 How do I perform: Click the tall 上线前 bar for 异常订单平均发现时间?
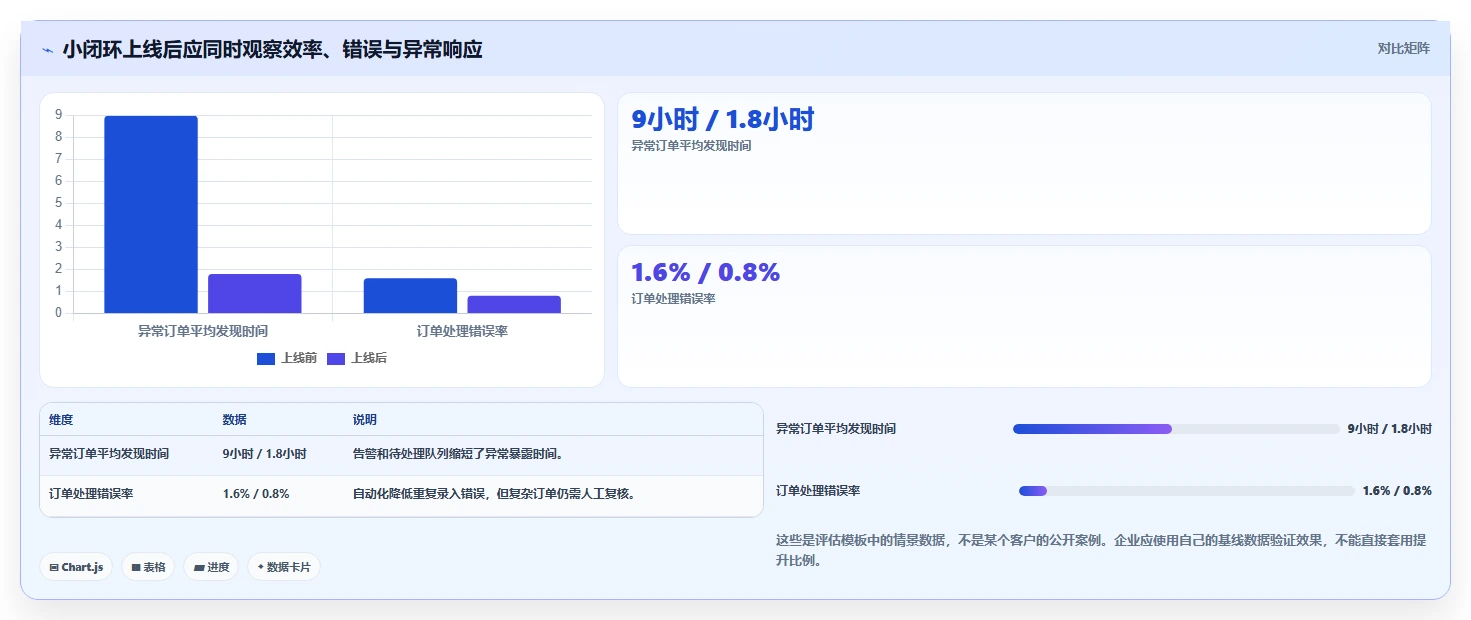151,214
